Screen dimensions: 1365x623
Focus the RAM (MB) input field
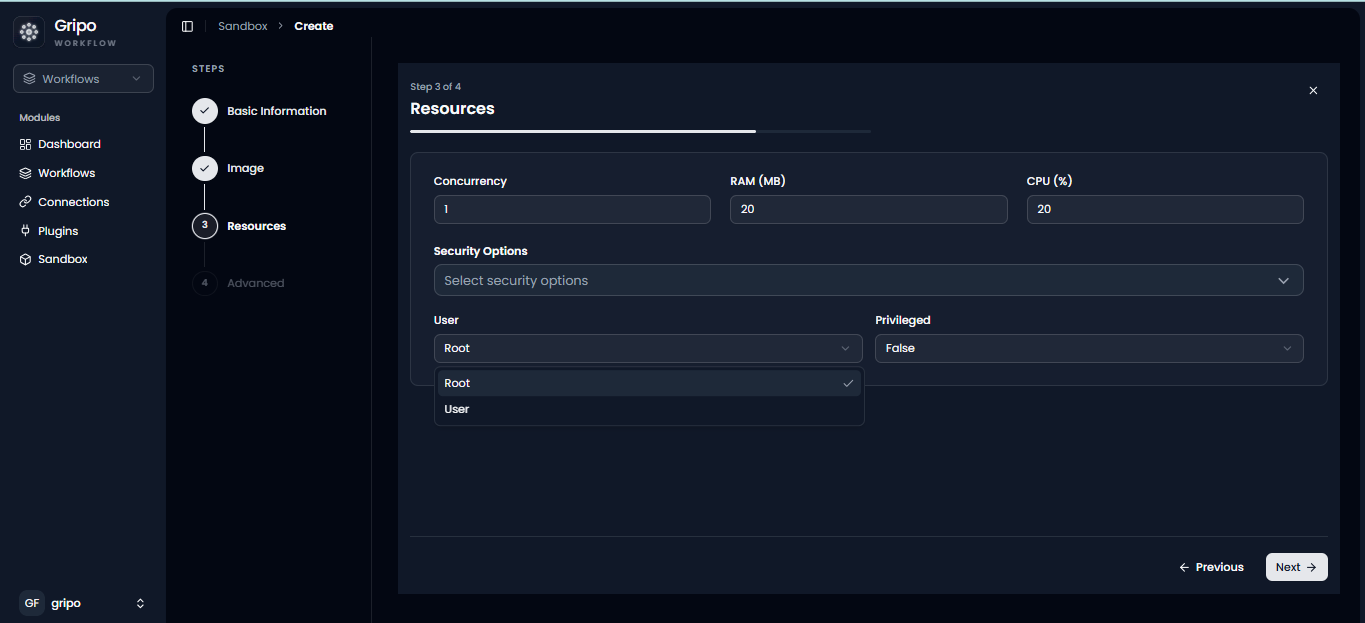point(869,209)
